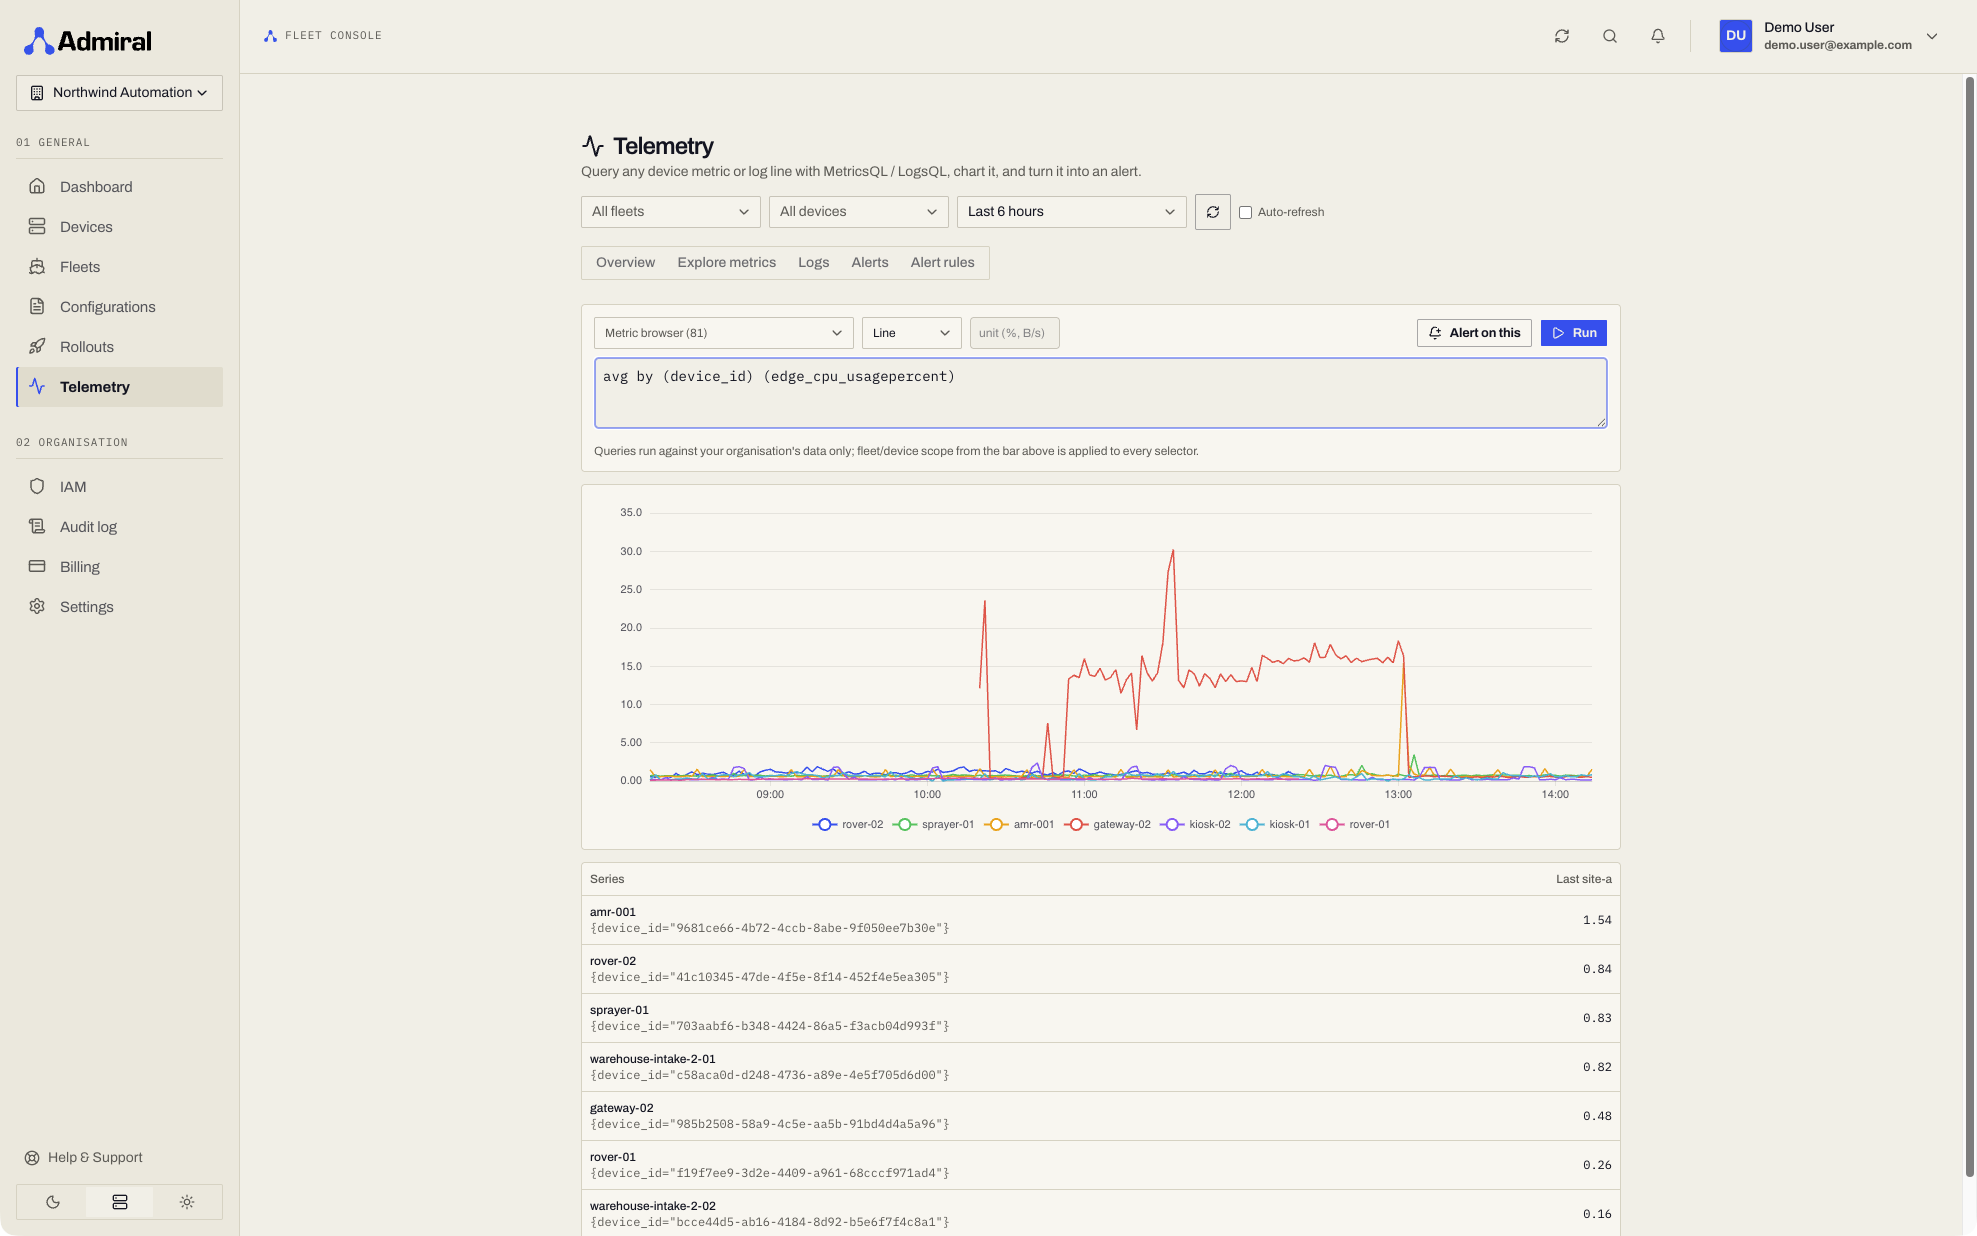Viewport: 1977px width, 1236px height.
Task: Toggle sprayer-01 series in legend
Action: 933,825
